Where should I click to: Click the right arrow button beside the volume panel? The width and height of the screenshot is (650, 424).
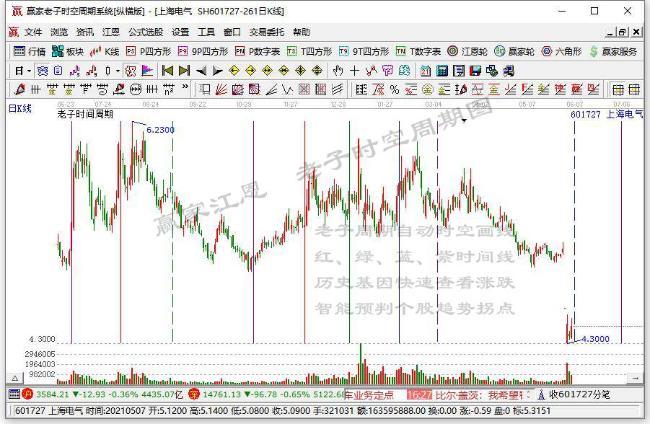pos(635,378)
